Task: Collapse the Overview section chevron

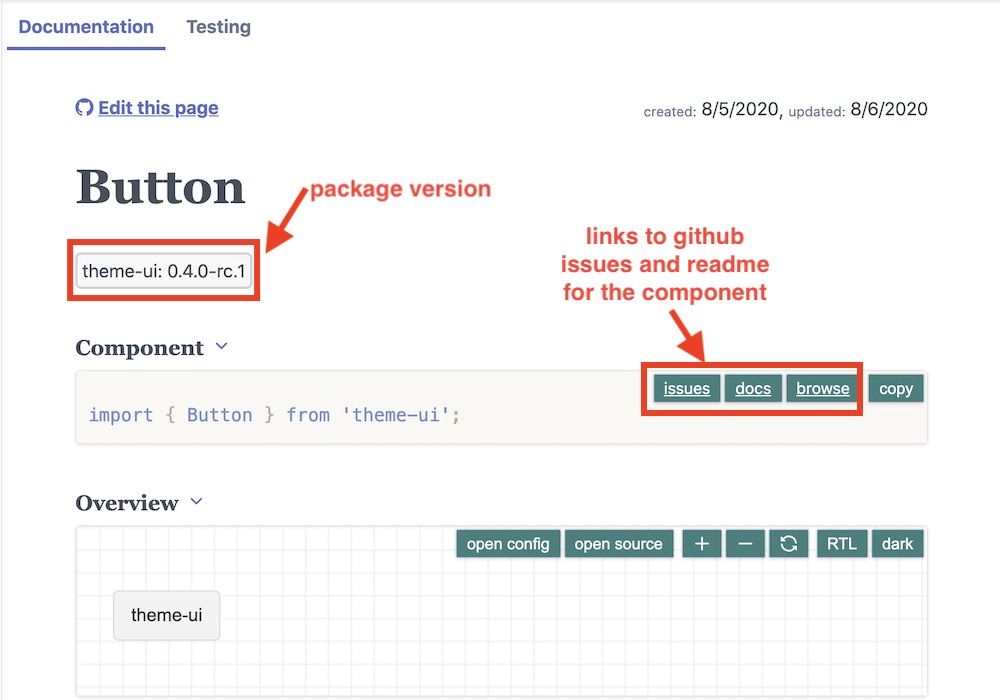Action: (x=196, y=502)
